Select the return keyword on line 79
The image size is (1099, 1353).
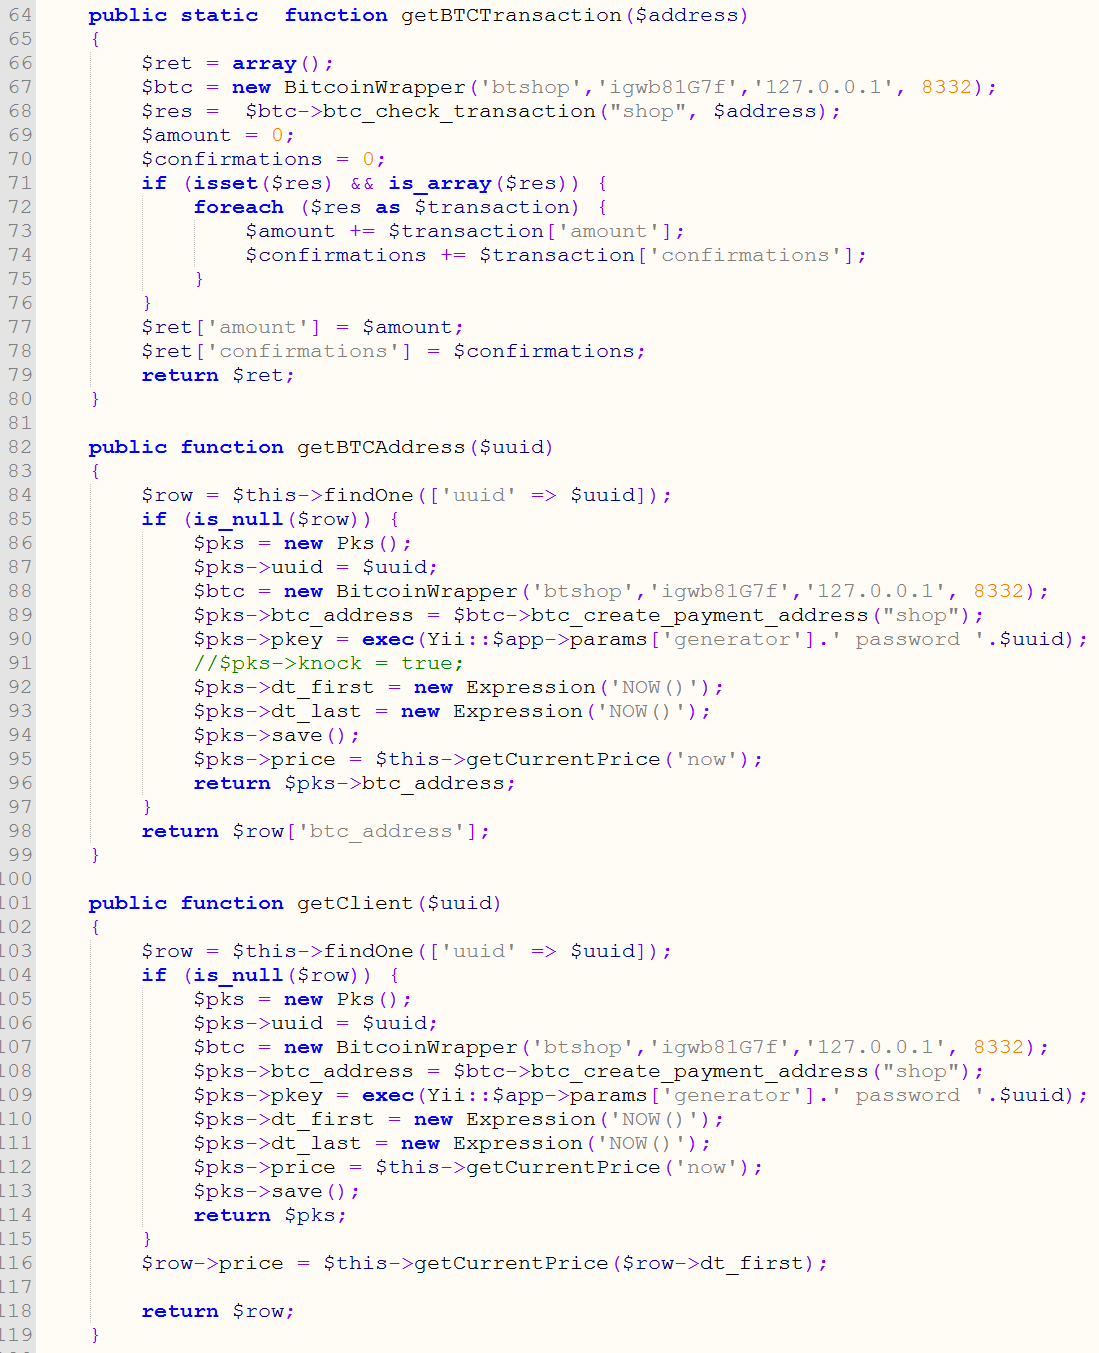click(179, 375)
